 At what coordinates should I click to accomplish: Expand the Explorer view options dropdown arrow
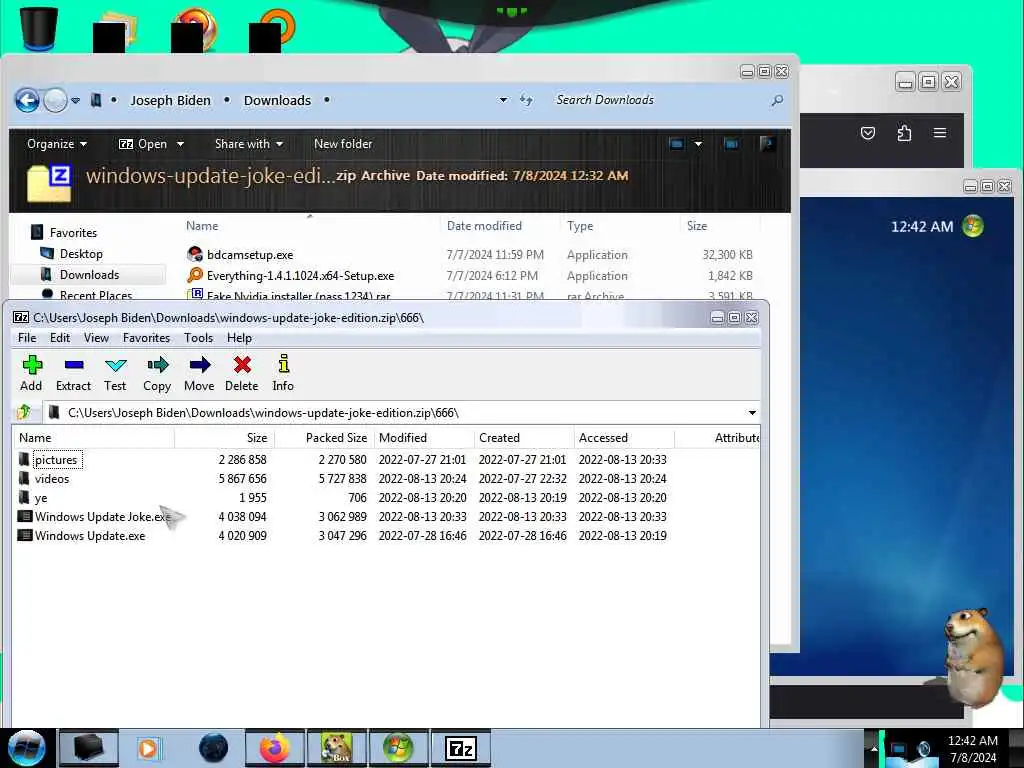click(x=698, y=143)
